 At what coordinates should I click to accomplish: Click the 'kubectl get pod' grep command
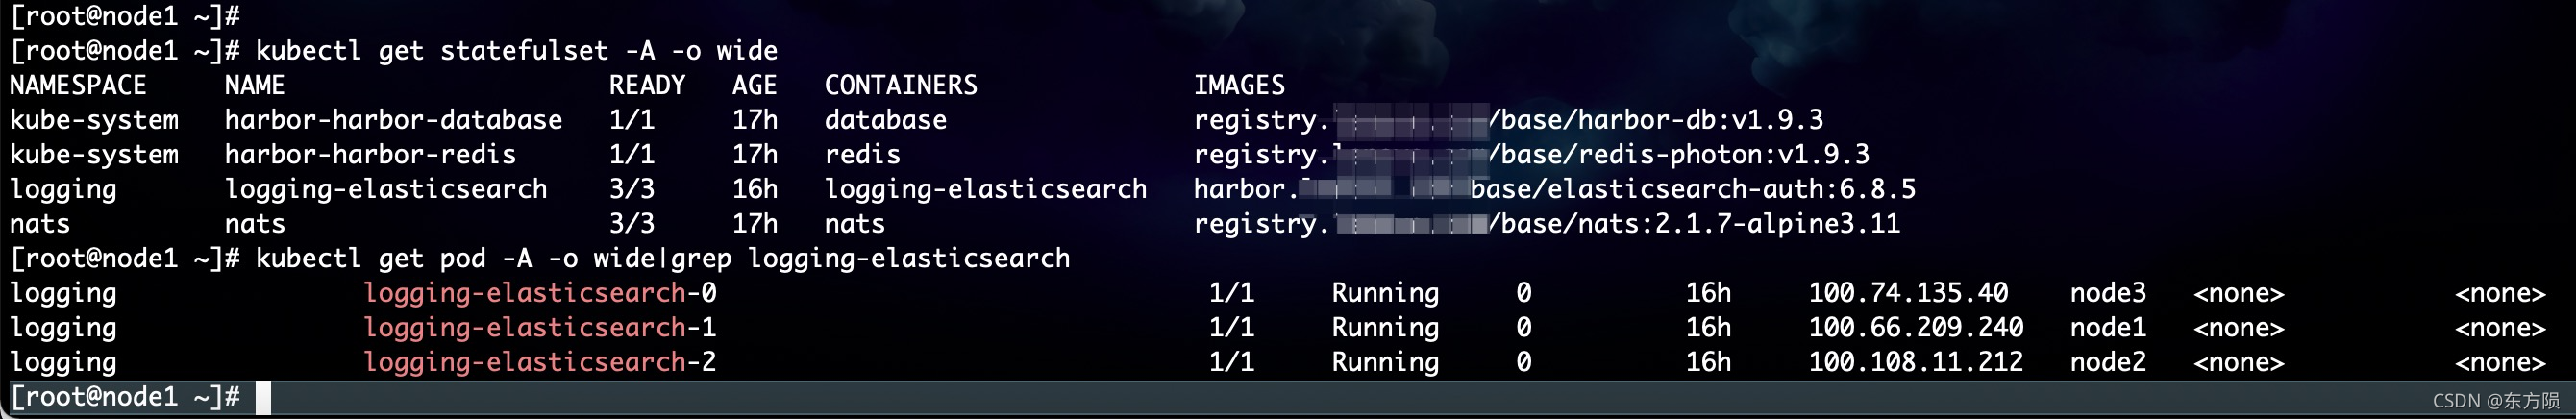[662, 258]
